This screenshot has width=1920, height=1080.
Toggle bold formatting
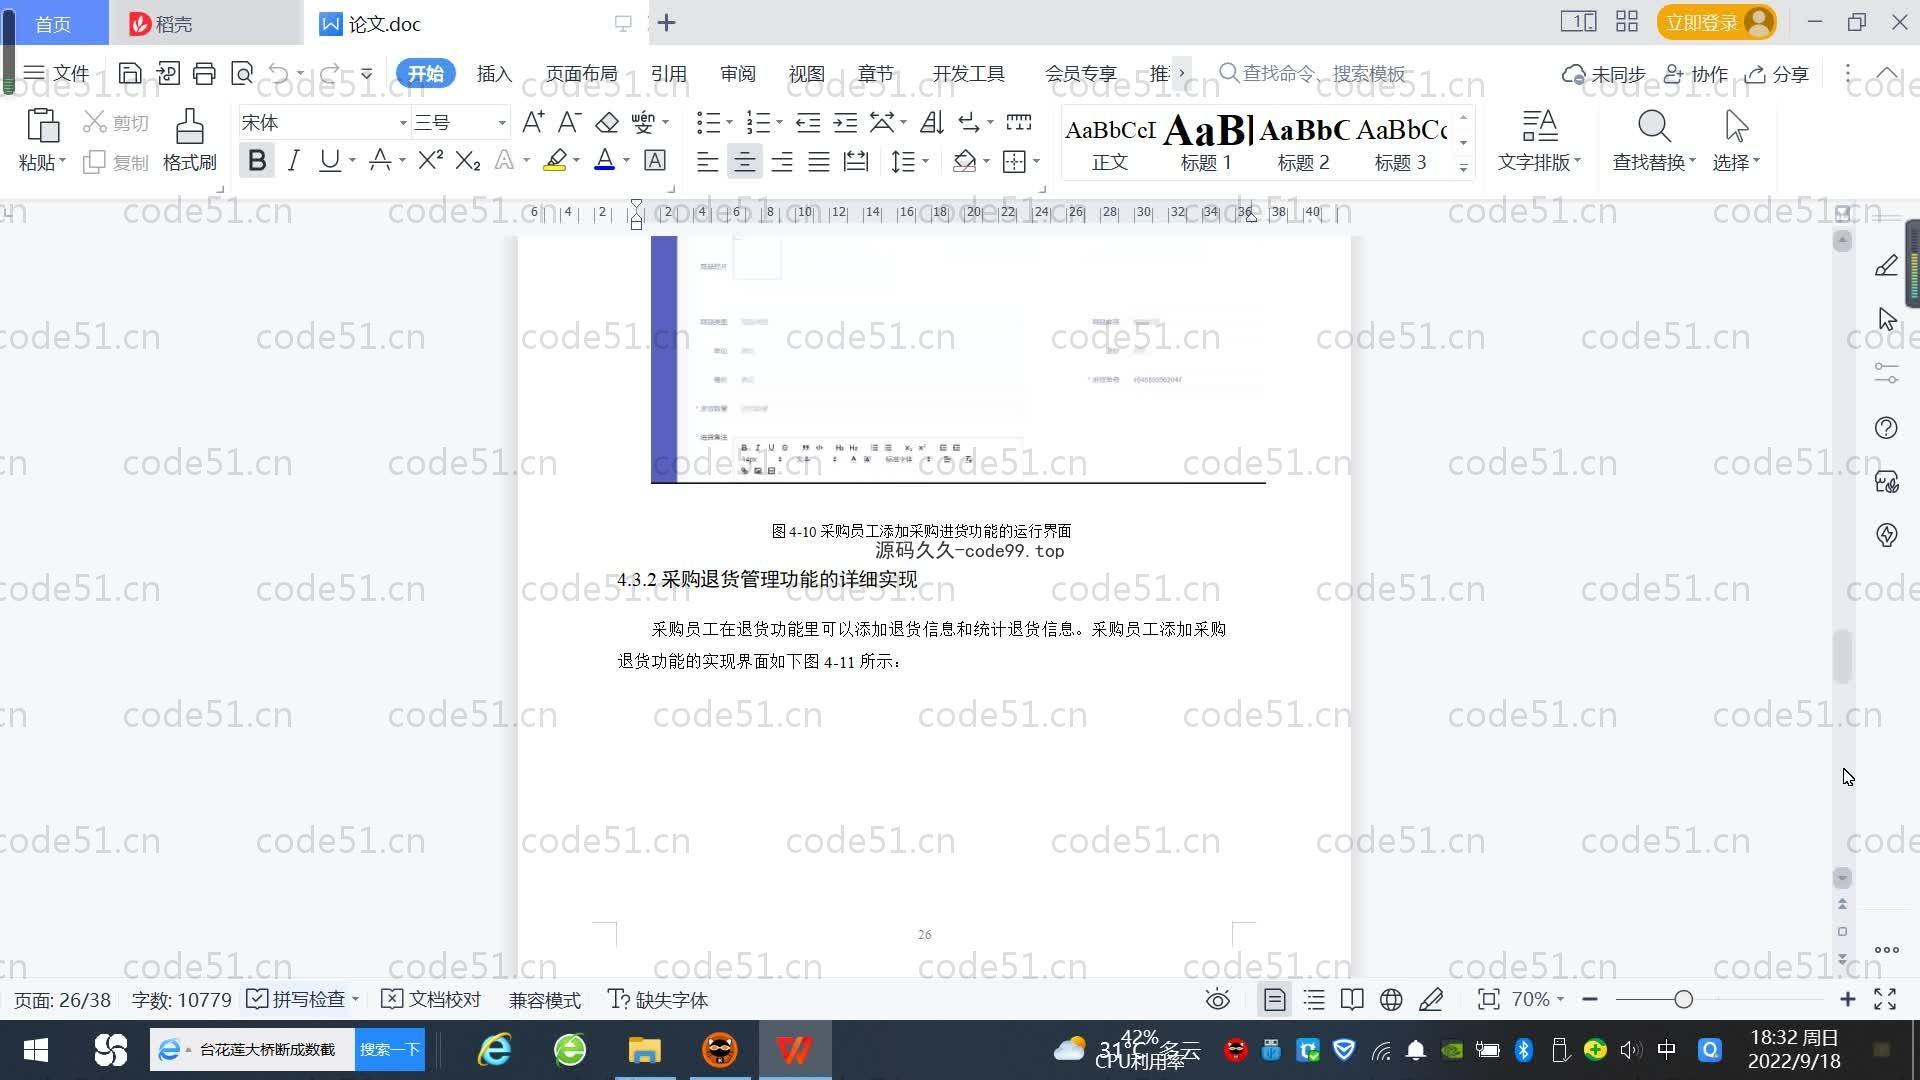click(257, 160)
